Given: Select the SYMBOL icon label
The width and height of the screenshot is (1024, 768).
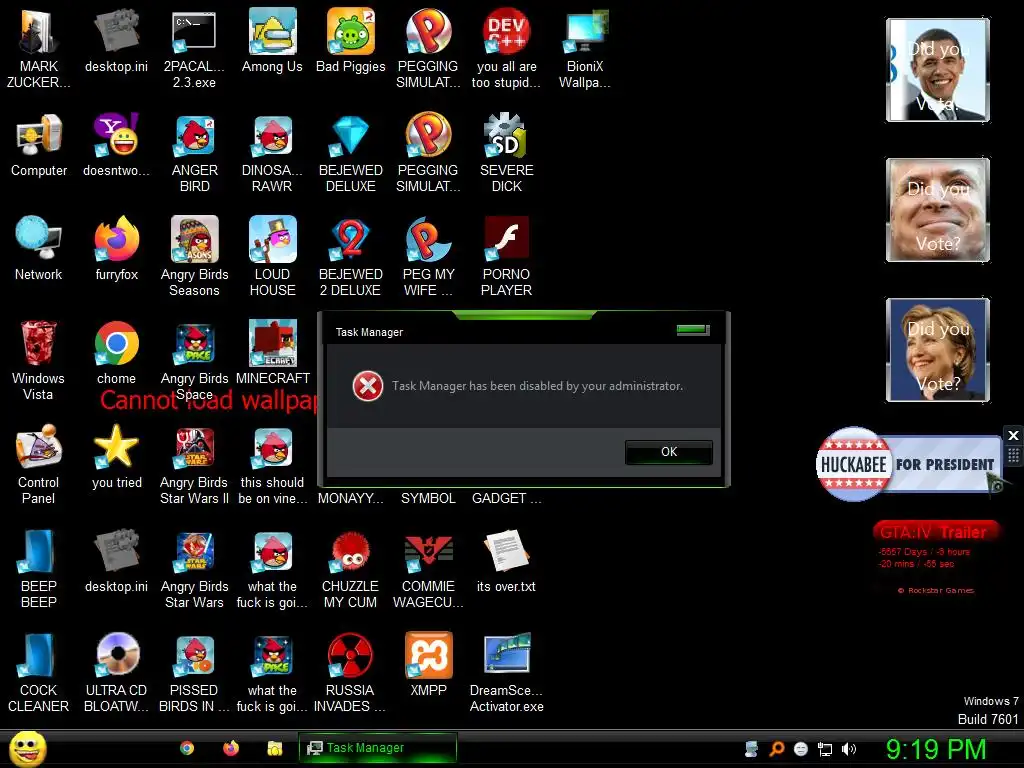Looking at the screenshot, I should click(428, 498).
